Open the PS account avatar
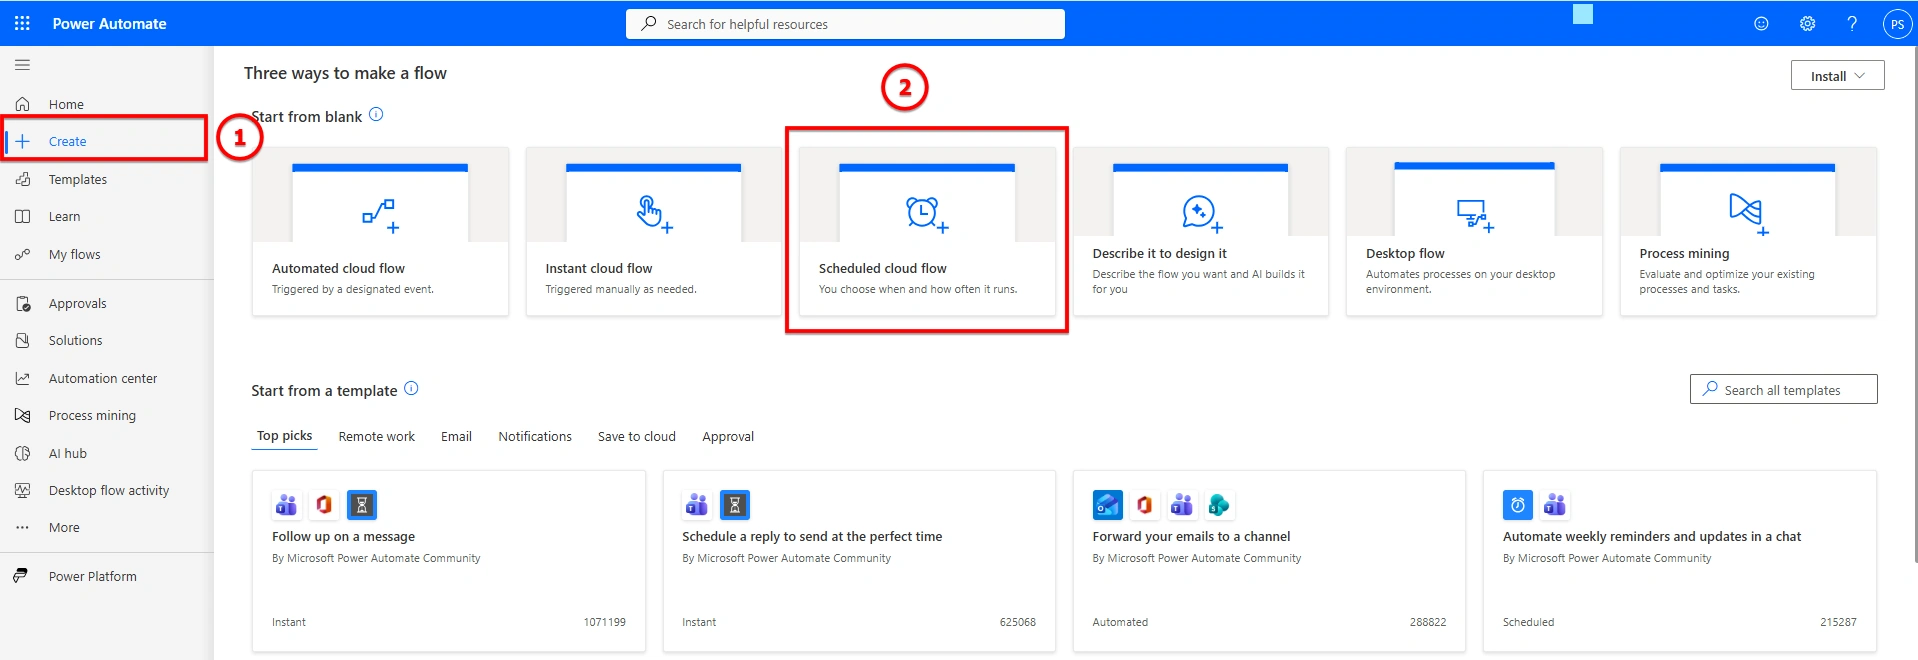Viewport: 1918px width, 660px height. (x=1897, y=24)
